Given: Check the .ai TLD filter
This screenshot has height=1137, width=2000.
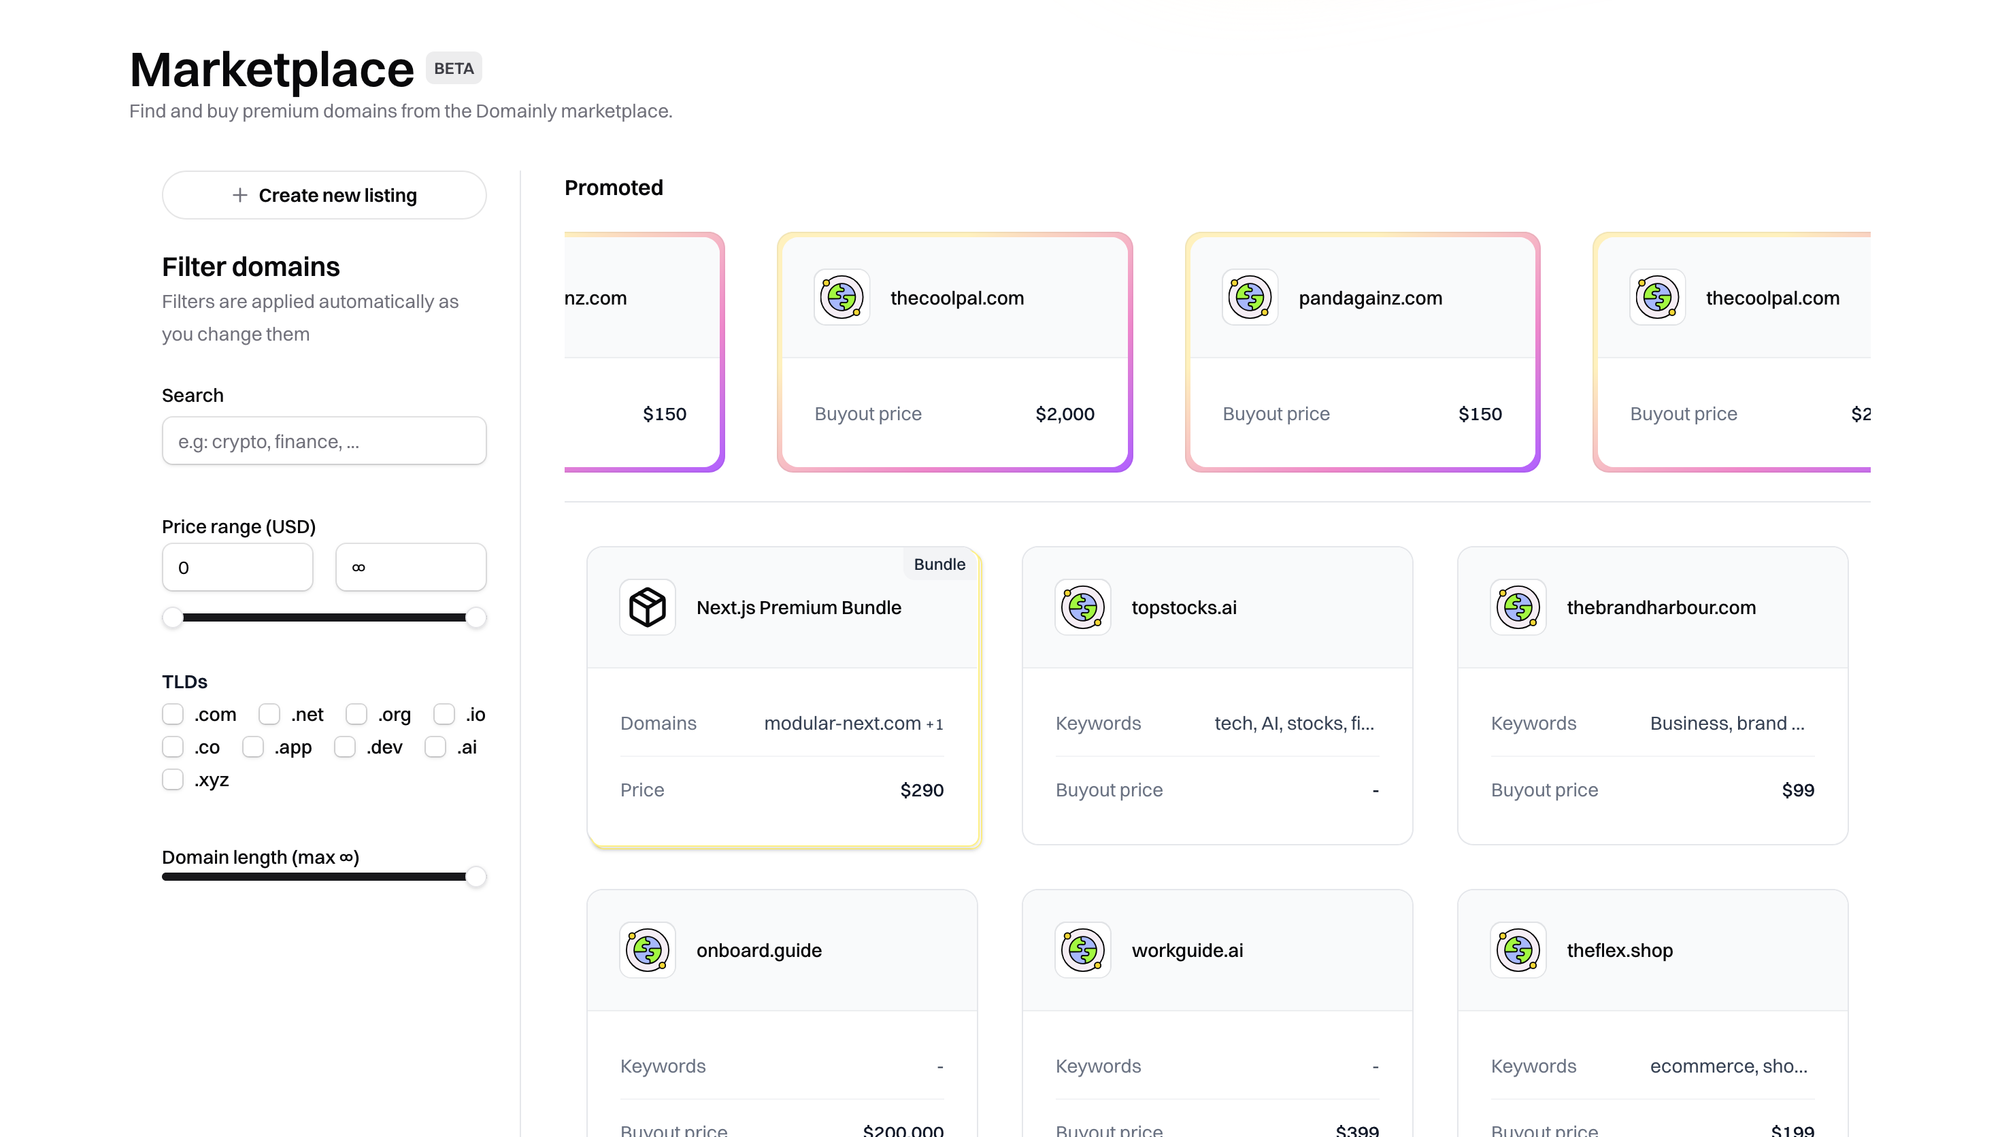Looking at the screenshot, I should [x=435, y=747].
